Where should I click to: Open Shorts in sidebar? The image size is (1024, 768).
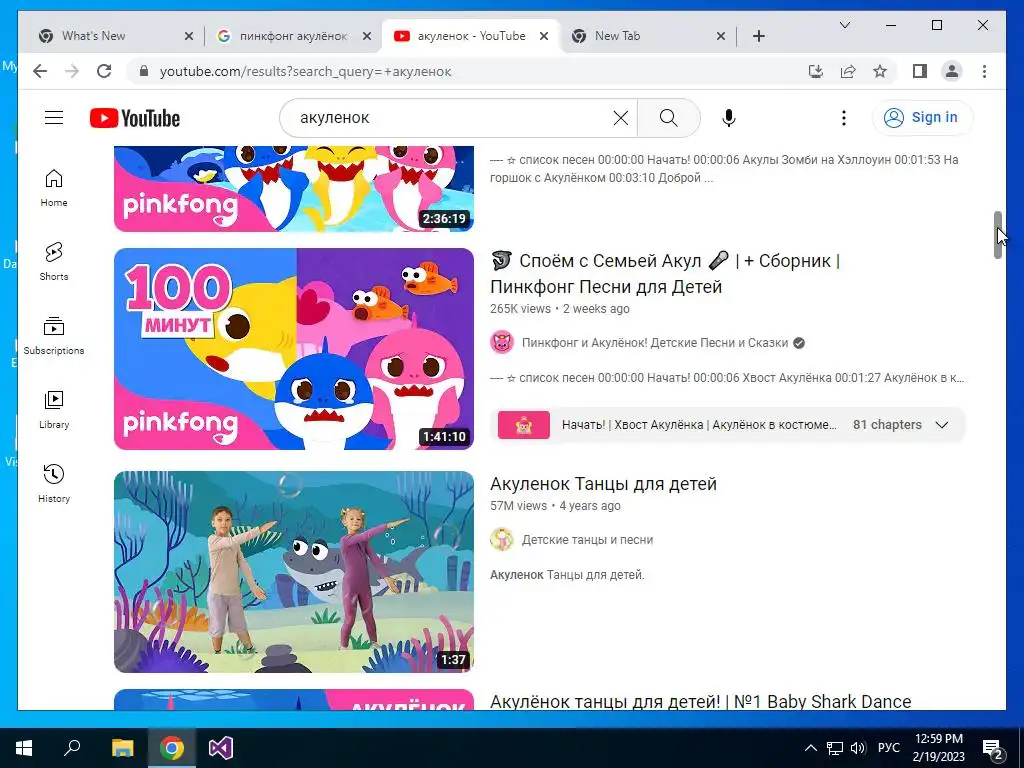[54, 262]
